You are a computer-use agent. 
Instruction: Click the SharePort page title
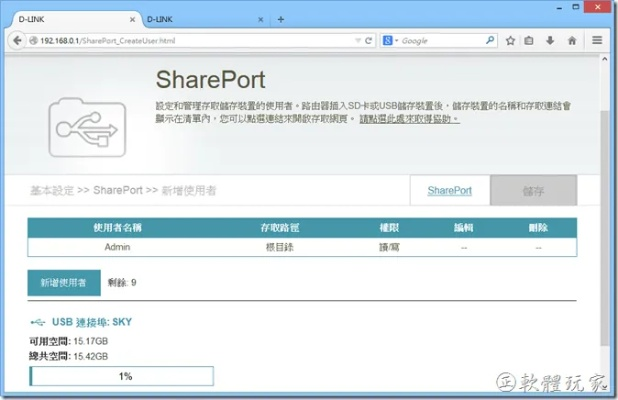coord(210,80)
